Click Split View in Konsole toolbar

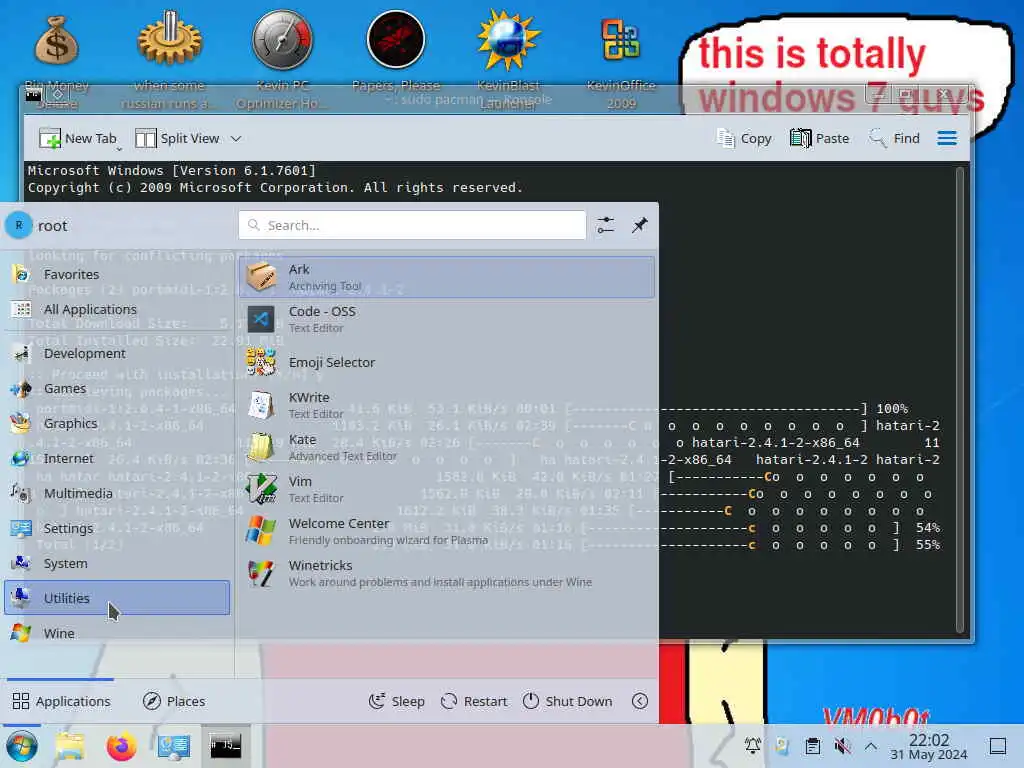(178, 138)
